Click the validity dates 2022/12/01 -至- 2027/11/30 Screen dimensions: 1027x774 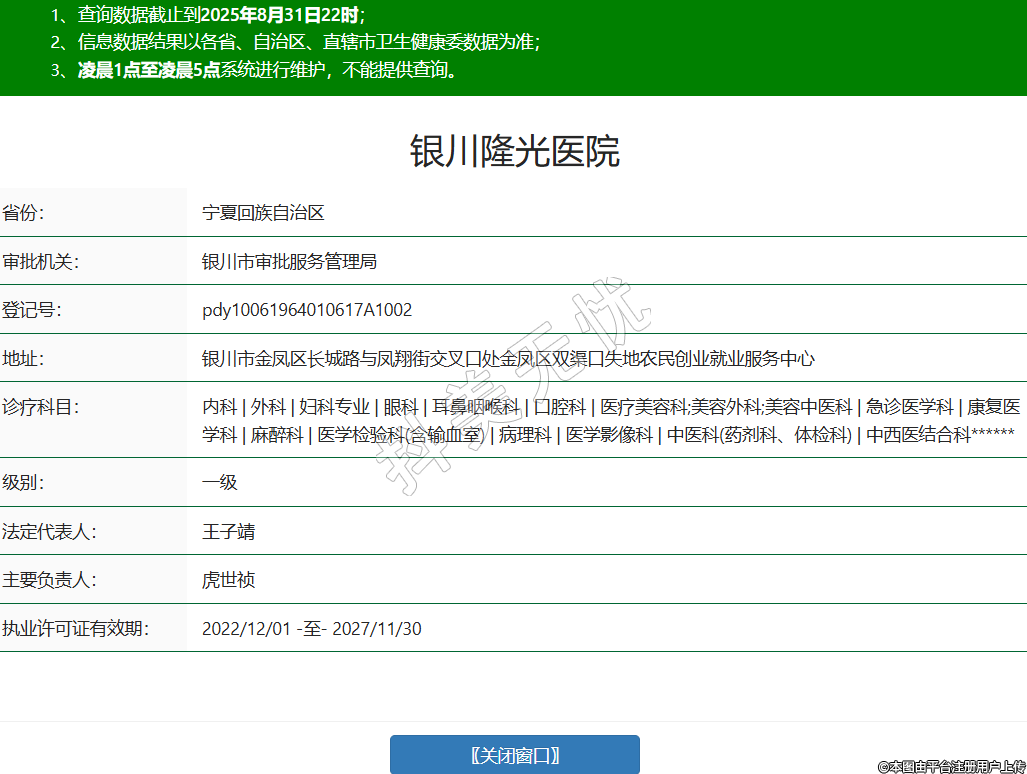point(312,628)
